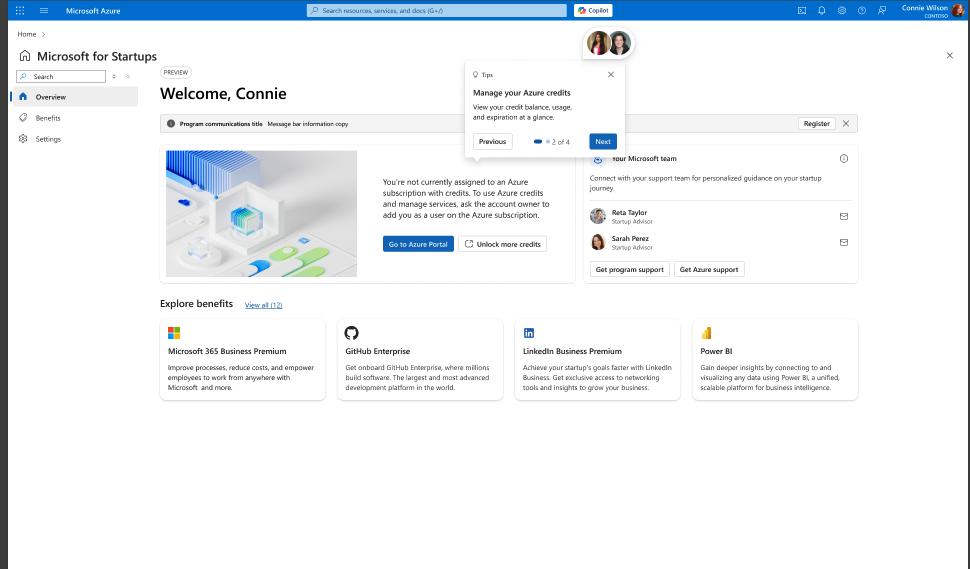The width and height of the screenshot is (970, 569).
Task: Click the LinkedIn logo icon
Action: coord(529,333)
